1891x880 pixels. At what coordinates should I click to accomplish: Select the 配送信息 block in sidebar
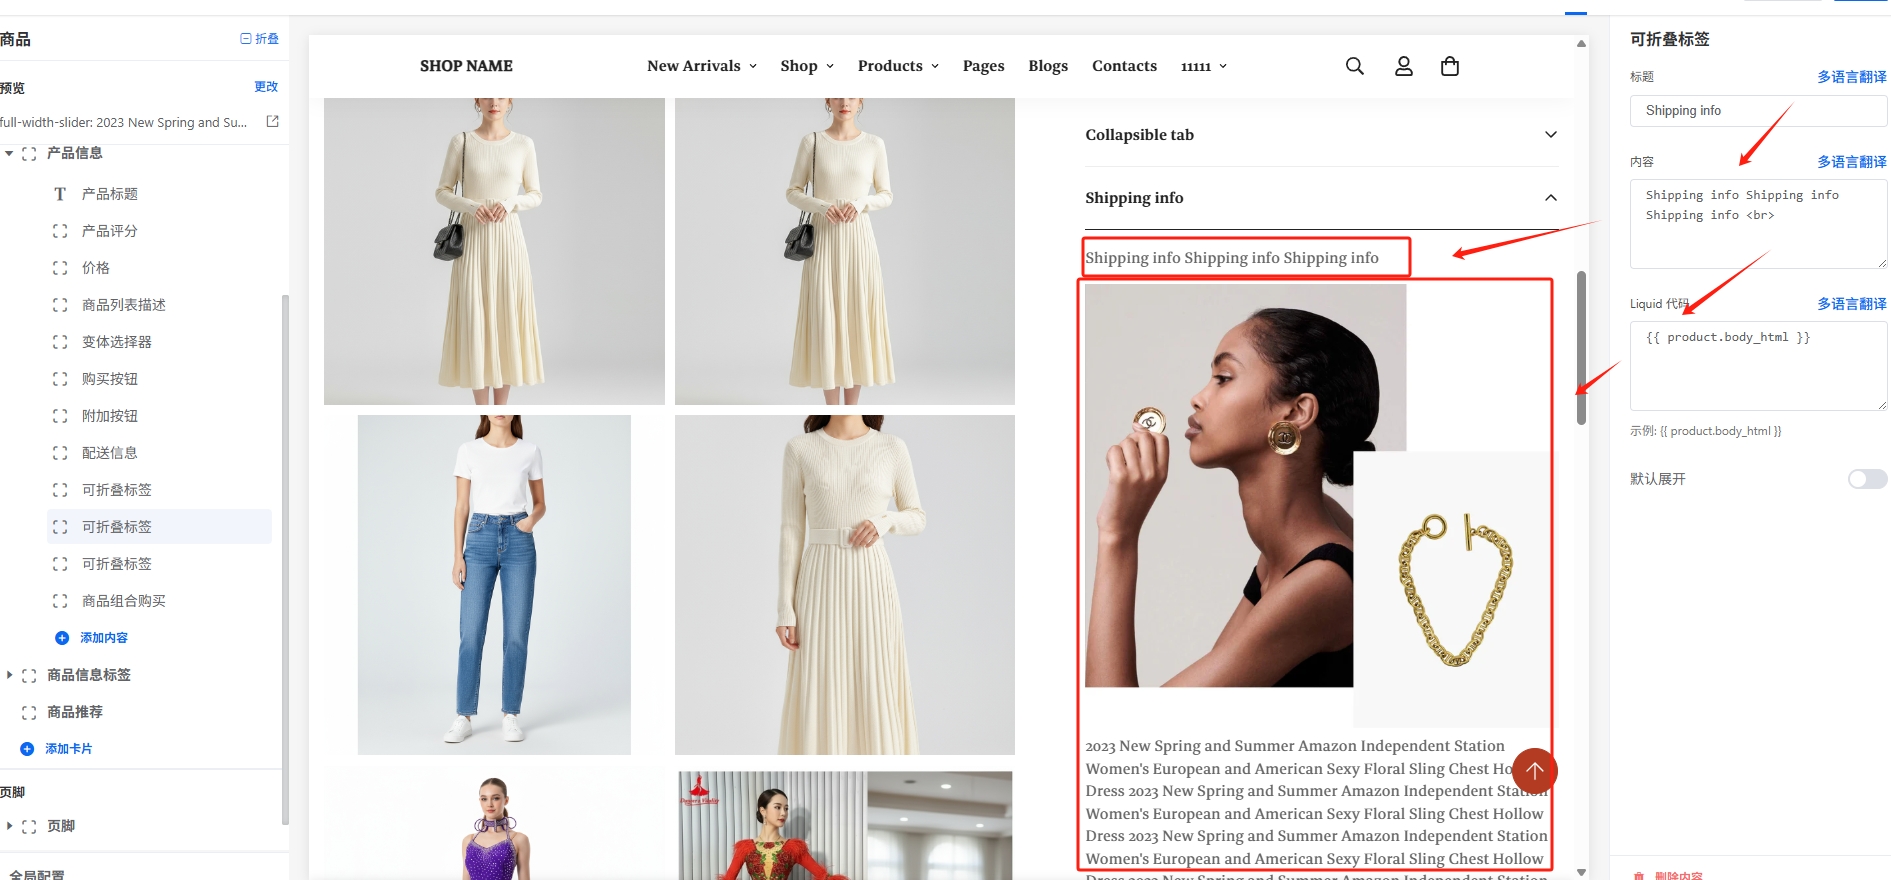pyautogui.click(x=110, y=453)
